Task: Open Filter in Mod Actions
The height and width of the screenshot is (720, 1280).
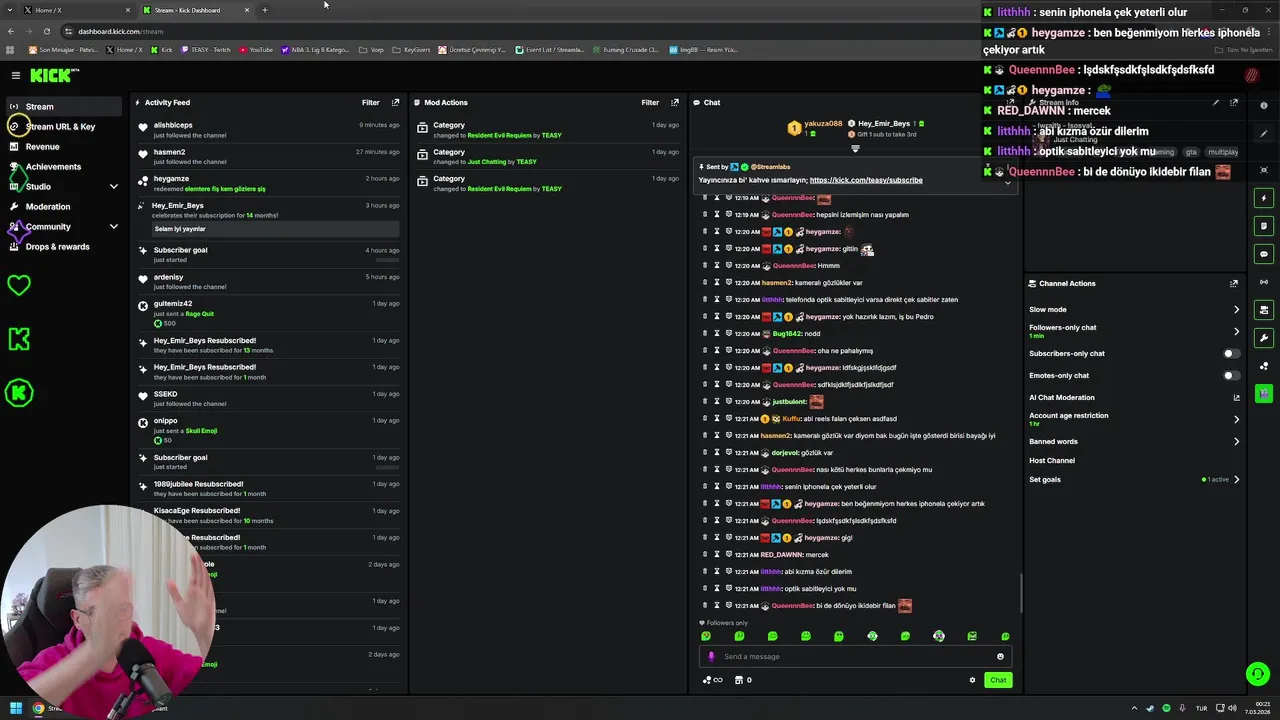Action: [x=650, y=102]
